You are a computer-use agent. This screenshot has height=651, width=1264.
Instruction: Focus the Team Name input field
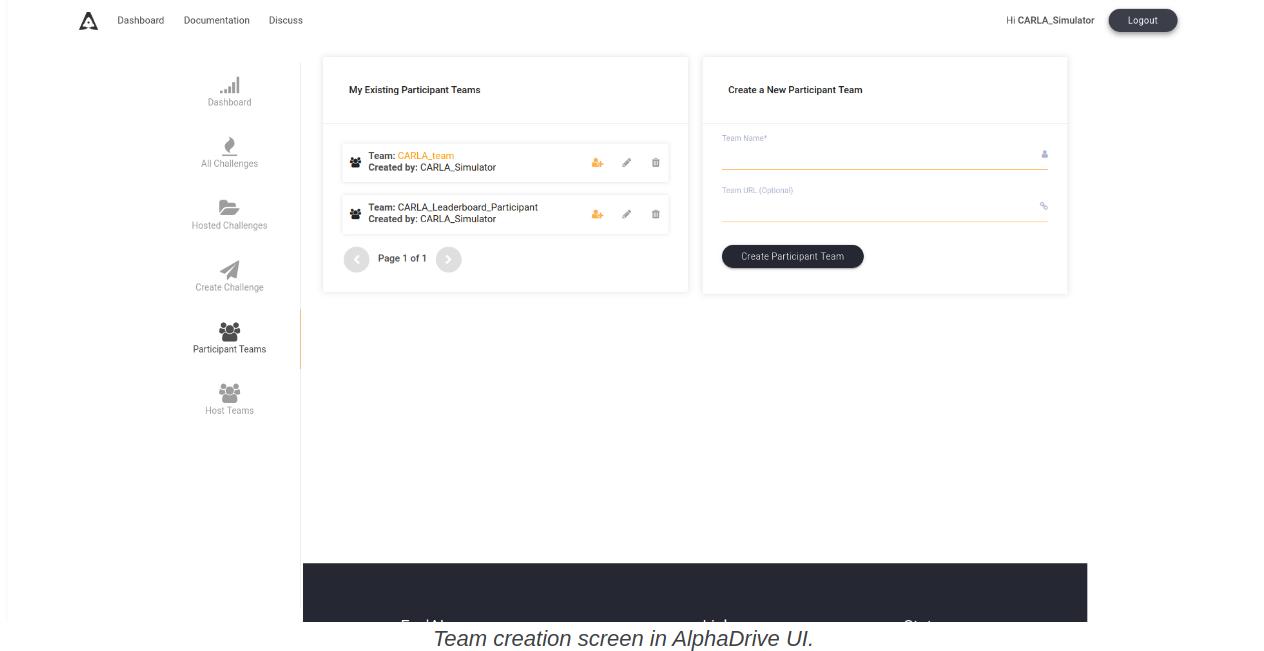click(x=878, y=156)
